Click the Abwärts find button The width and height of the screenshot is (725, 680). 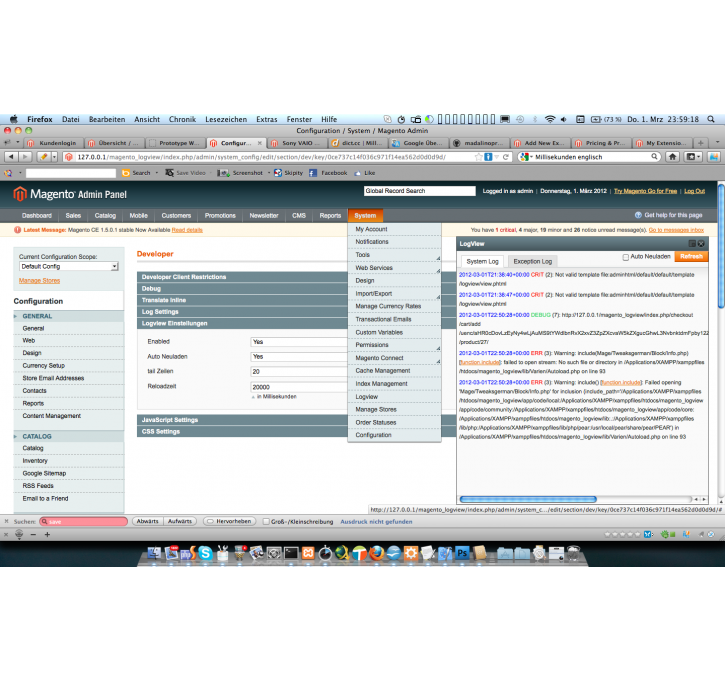click(147, 521)
